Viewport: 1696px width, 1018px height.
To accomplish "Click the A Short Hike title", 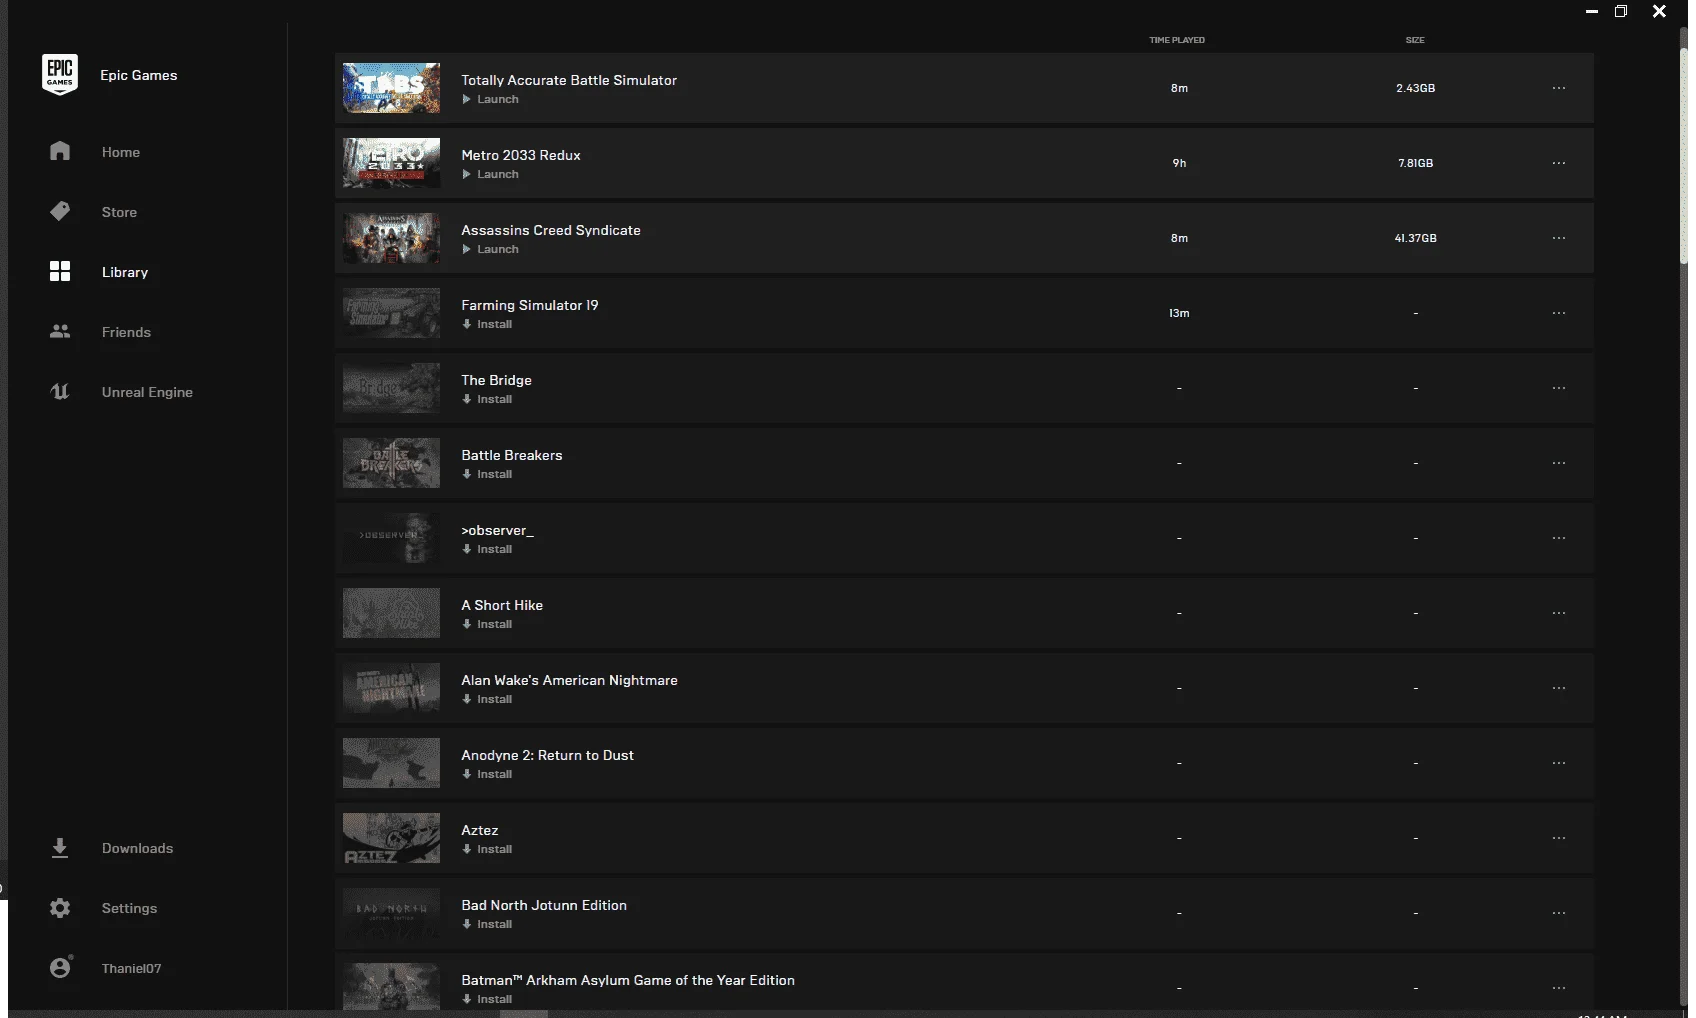I will (x=502, y=605).
